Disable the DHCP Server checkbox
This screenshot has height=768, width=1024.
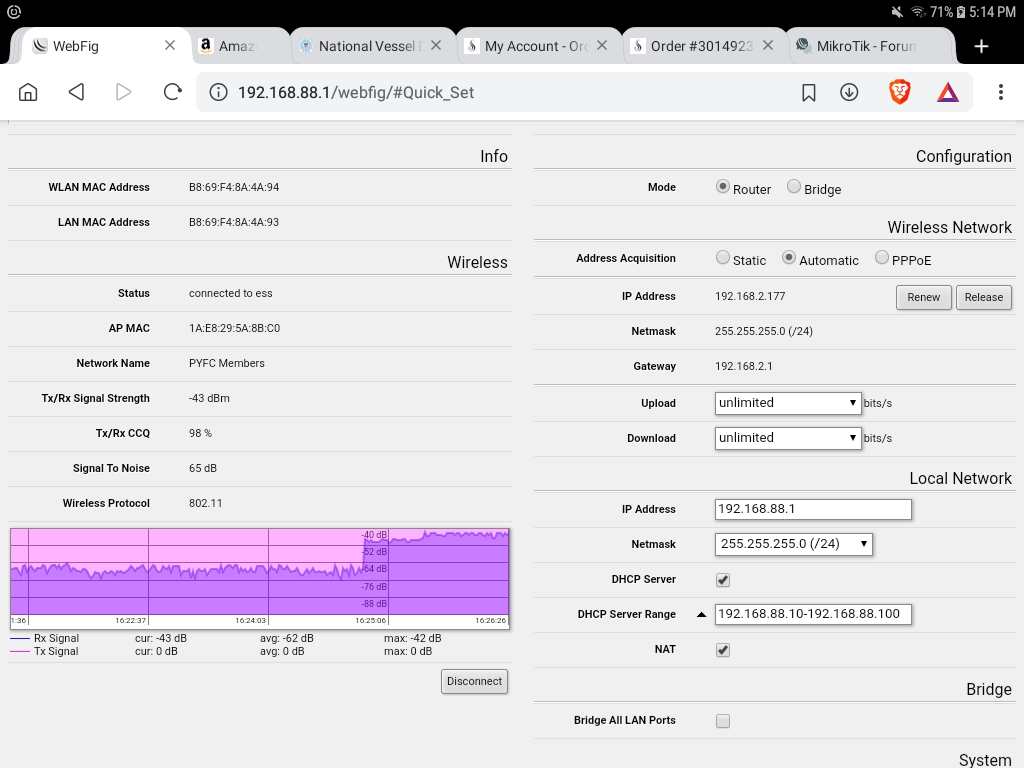(722, 579)
